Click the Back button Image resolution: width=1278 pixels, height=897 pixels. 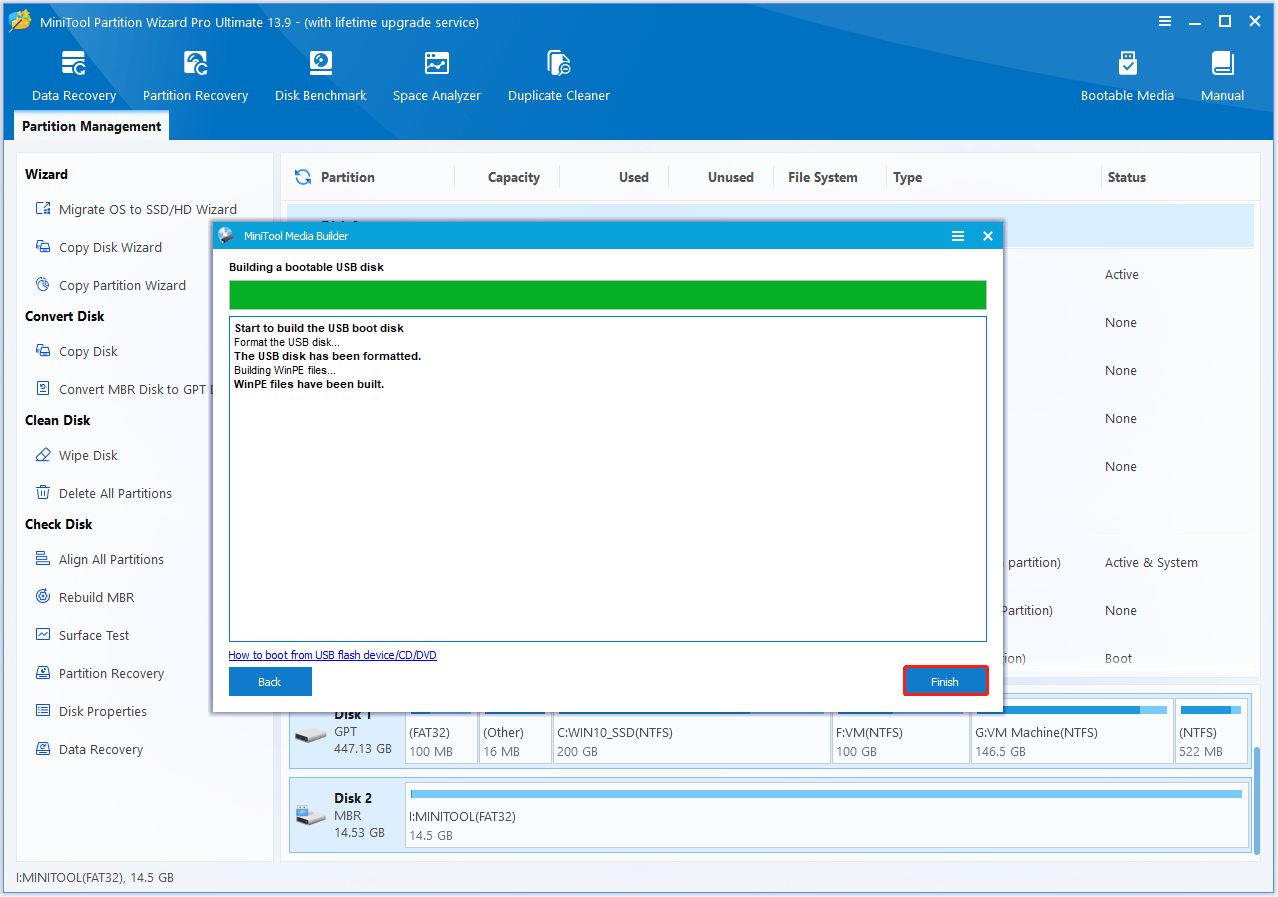(270, 681)
